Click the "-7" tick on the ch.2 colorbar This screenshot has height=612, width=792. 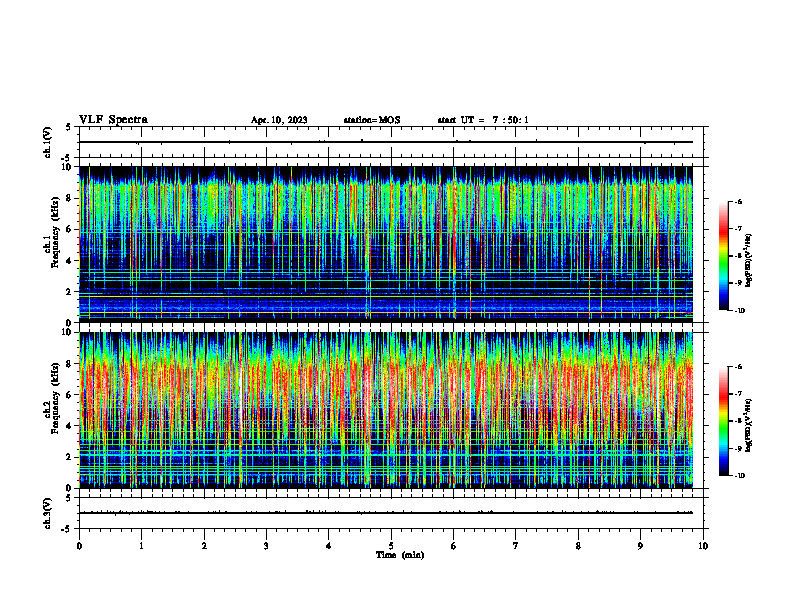click(738, 394)
